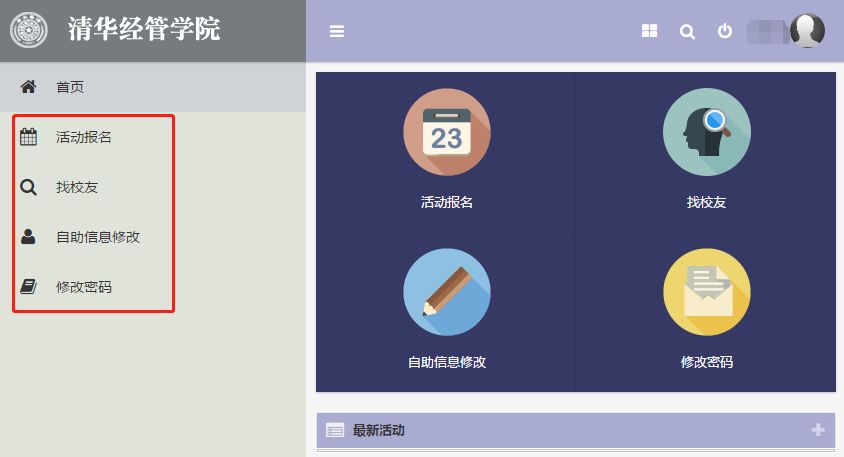Open the grid apps icon in header
Image resolution: width=844 pixels, height=457 pixels.
[x=650, y=31]
